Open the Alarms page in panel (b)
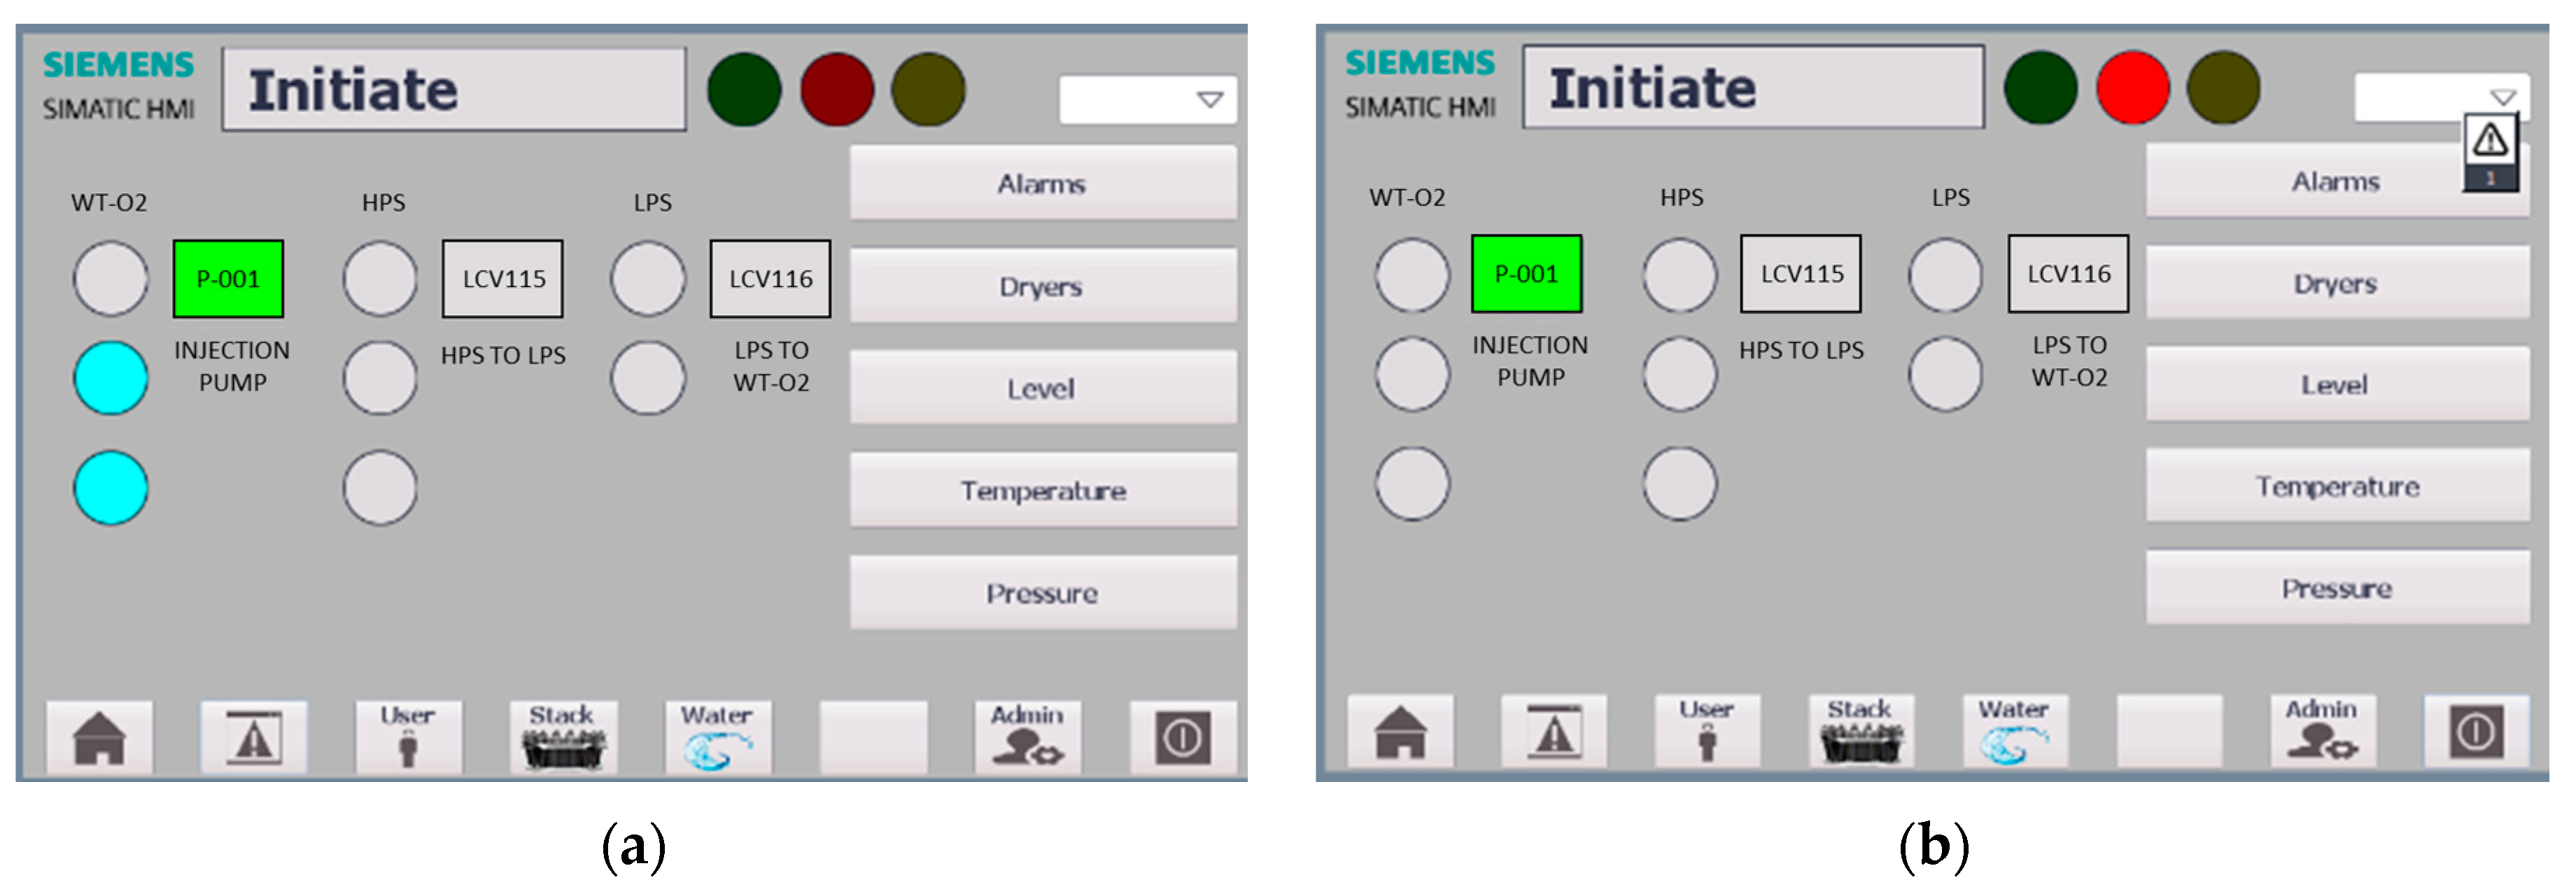 tap(2337, 181)
